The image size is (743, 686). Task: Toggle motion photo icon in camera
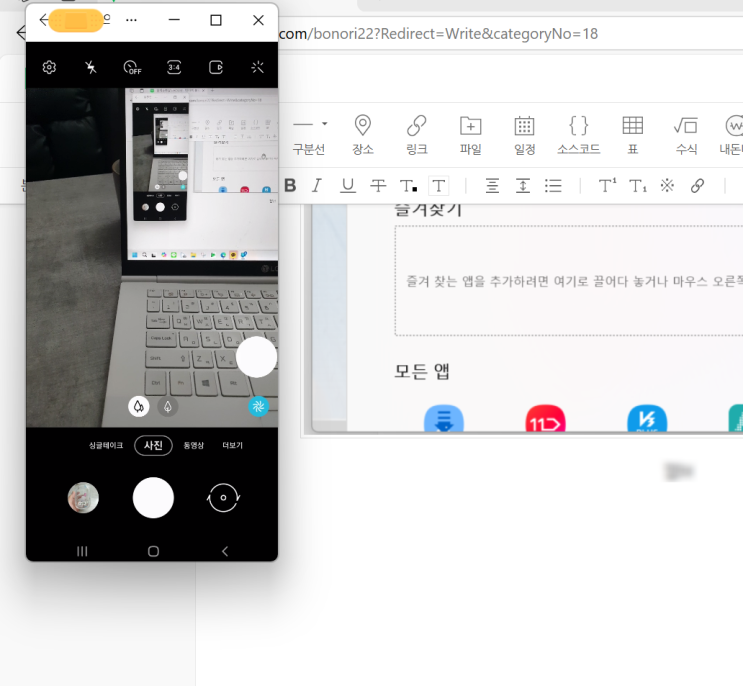click(x=216, y=67)
